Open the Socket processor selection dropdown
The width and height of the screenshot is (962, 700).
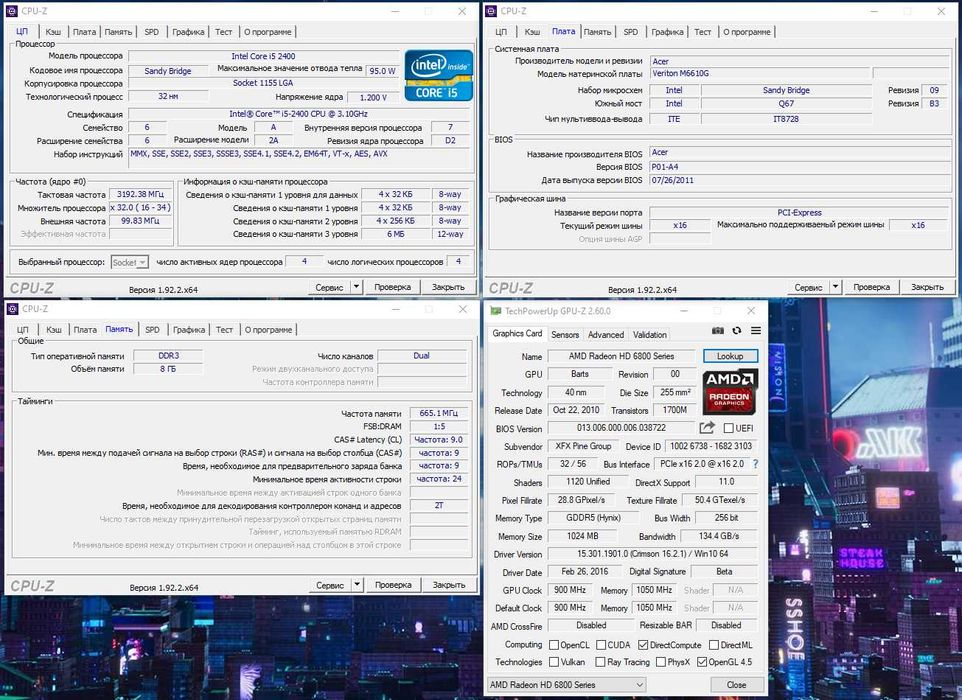click(x=129, y=263)
